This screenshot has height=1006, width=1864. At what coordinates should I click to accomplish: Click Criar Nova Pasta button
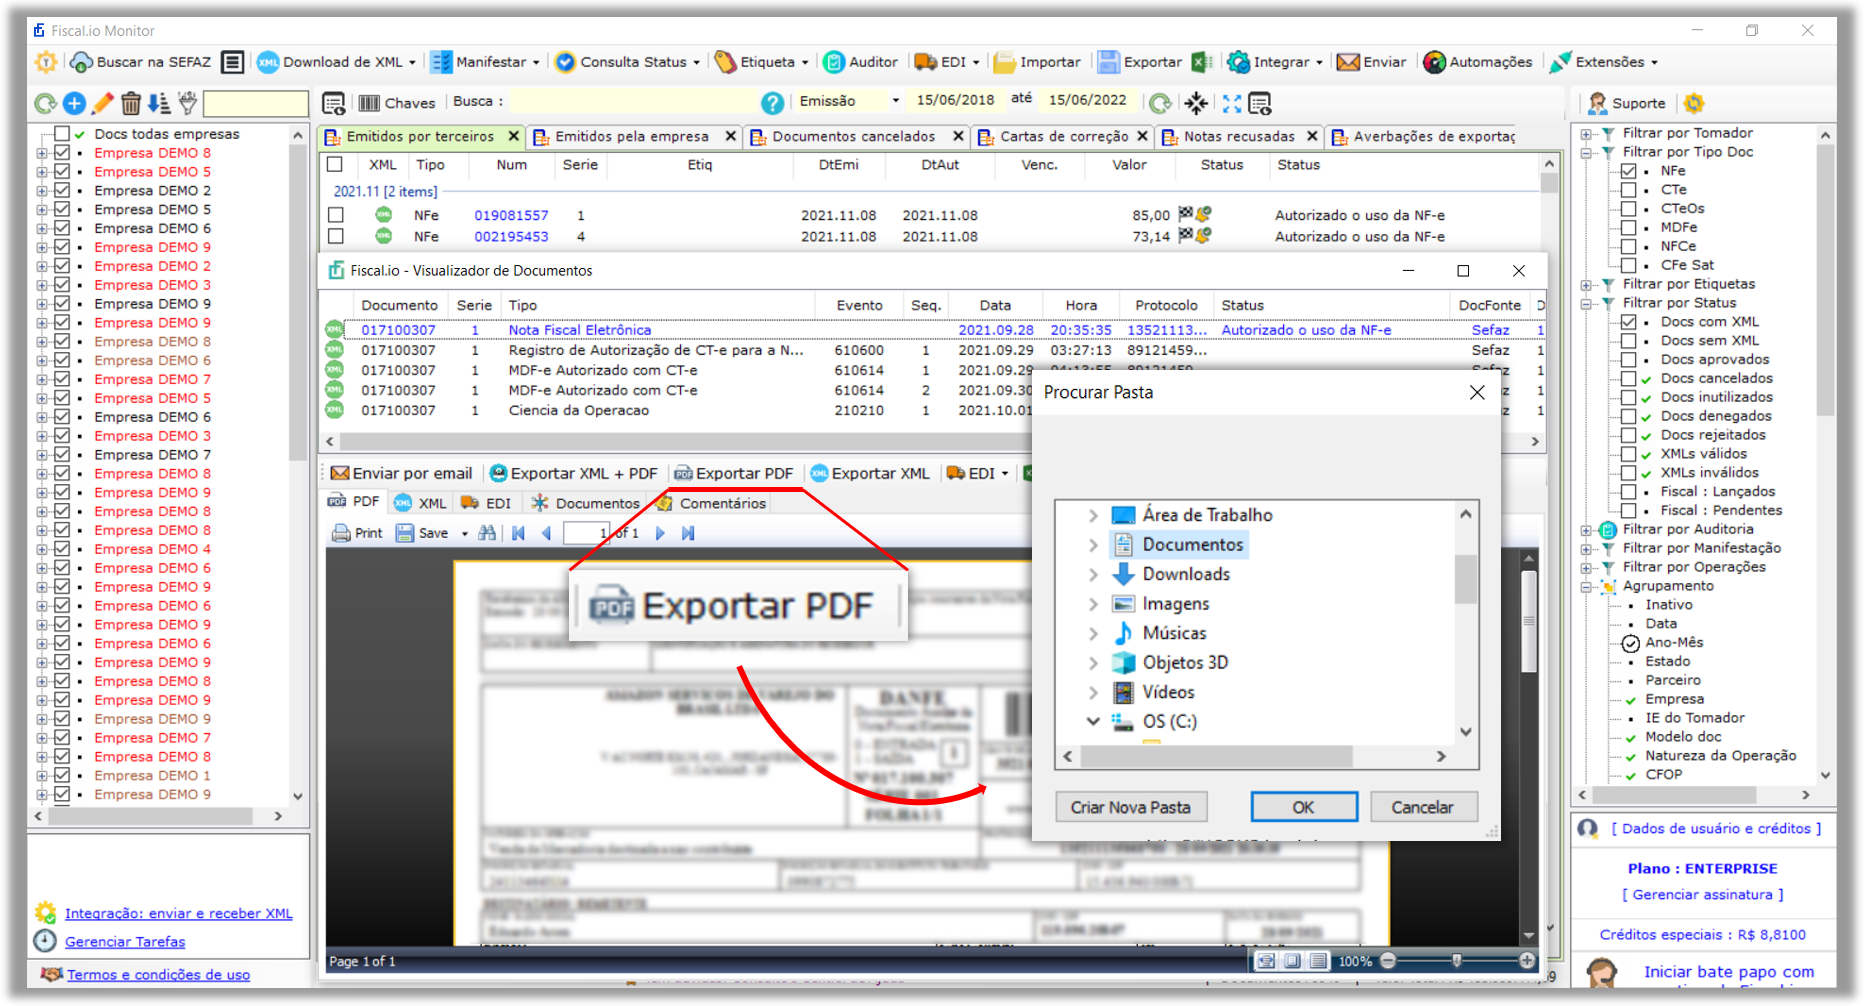[x=1131, y=807]
